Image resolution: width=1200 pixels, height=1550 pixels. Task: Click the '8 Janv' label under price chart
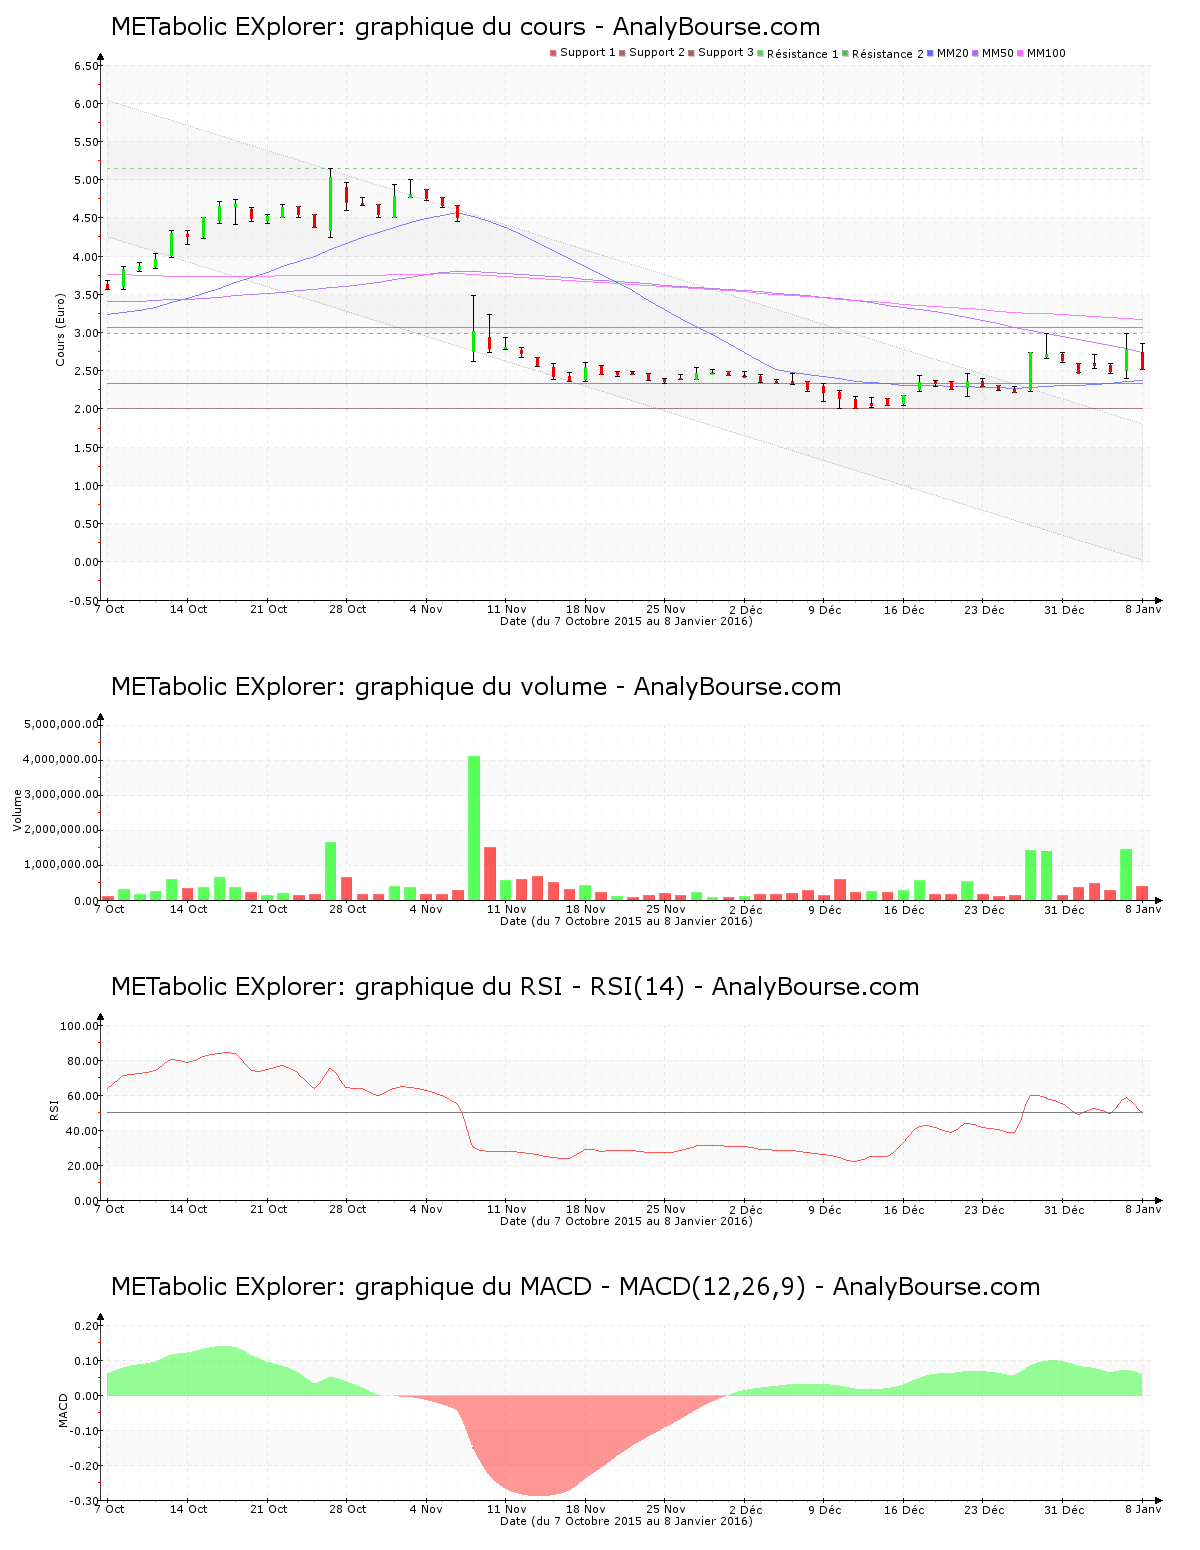(x=1143, y=609)
